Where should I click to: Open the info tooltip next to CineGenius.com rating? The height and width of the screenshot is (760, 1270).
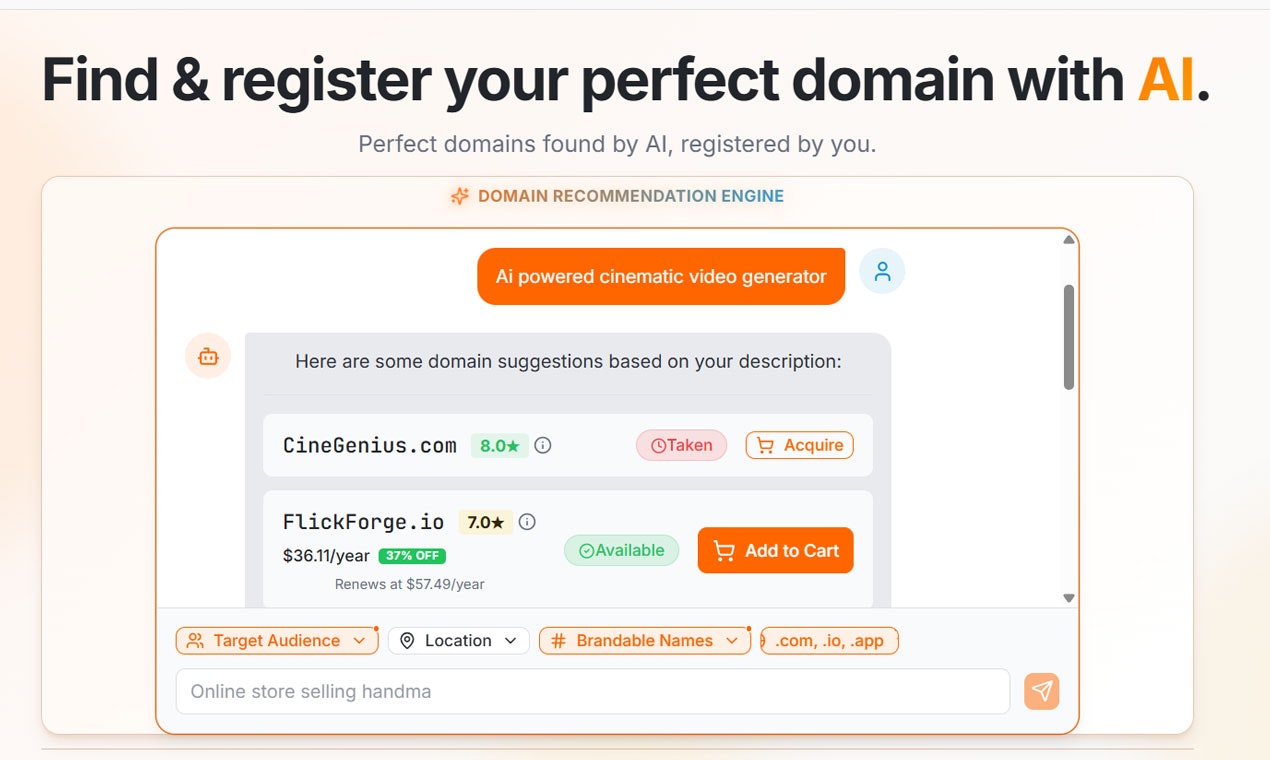coord(543,445)
